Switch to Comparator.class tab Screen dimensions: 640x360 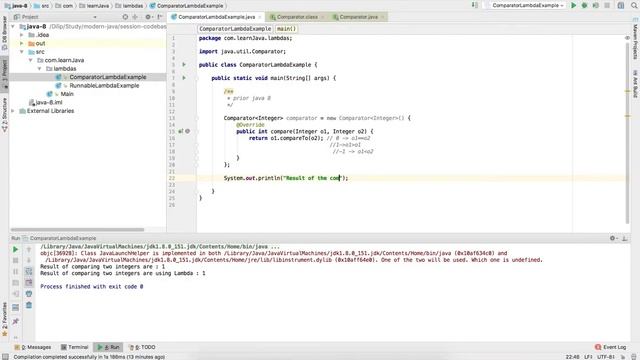(x=297, y=17)
